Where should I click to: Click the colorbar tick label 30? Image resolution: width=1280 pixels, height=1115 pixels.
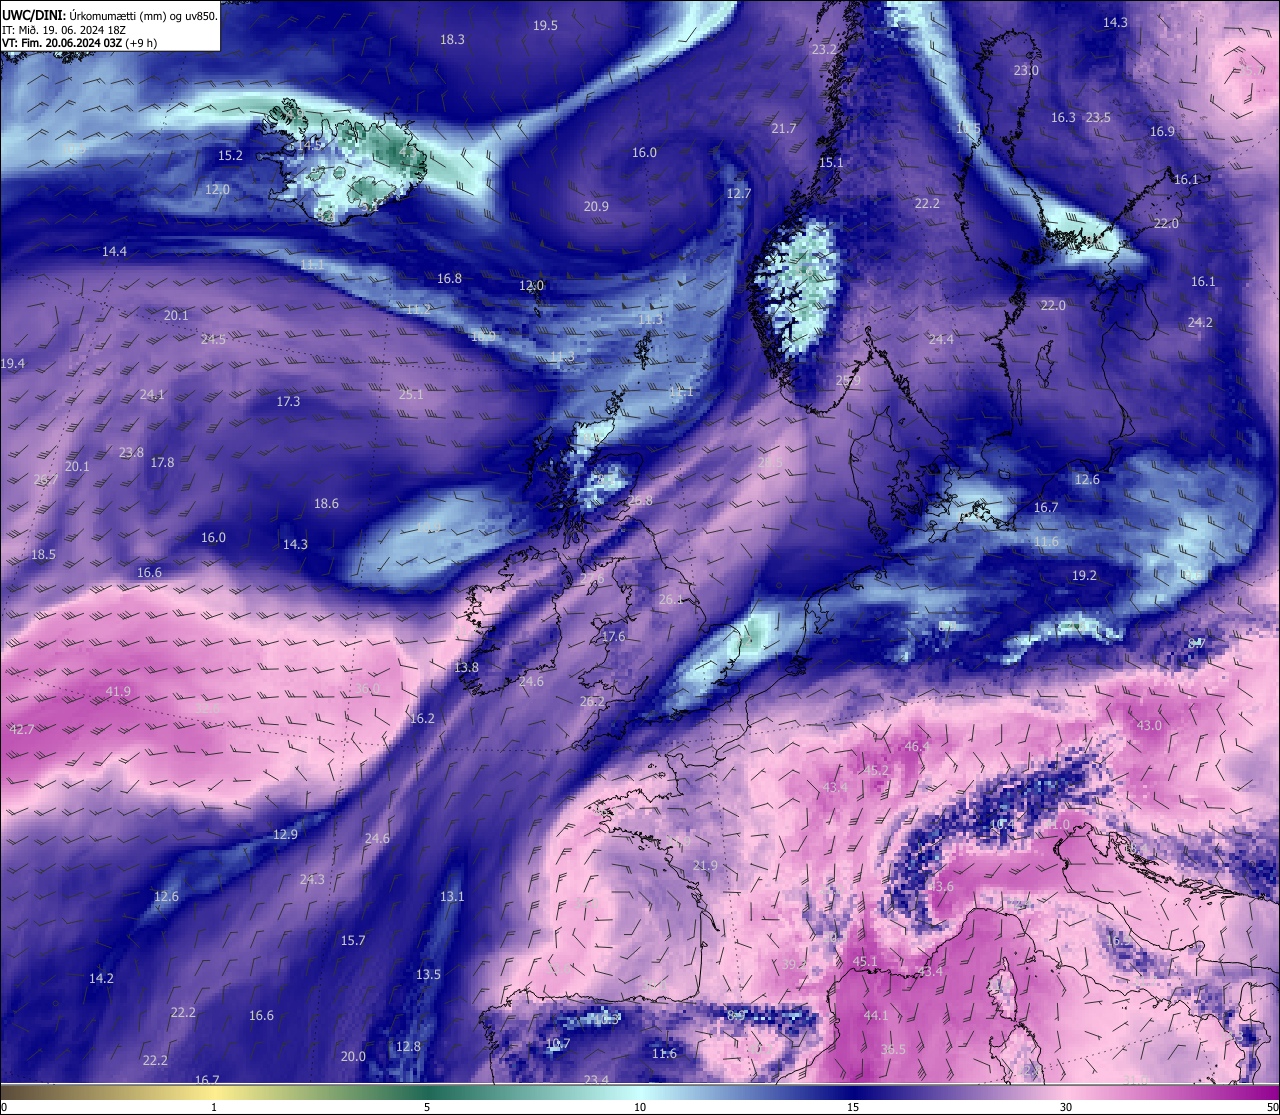click(x=1066, y=1107)
